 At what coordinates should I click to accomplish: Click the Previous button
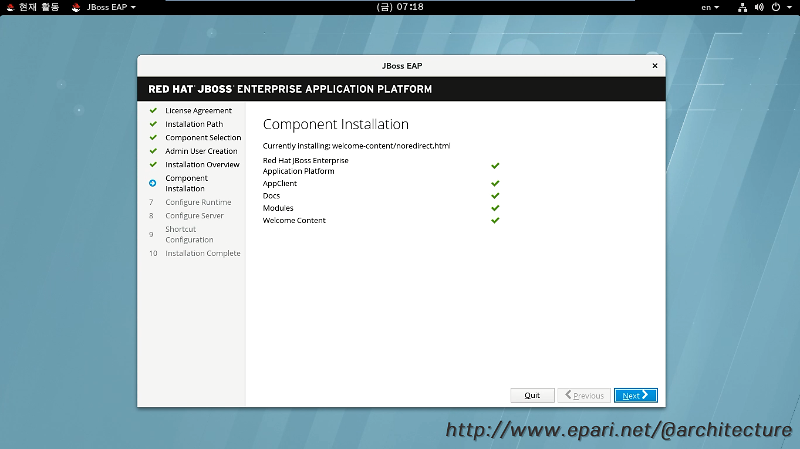(584, 395)
